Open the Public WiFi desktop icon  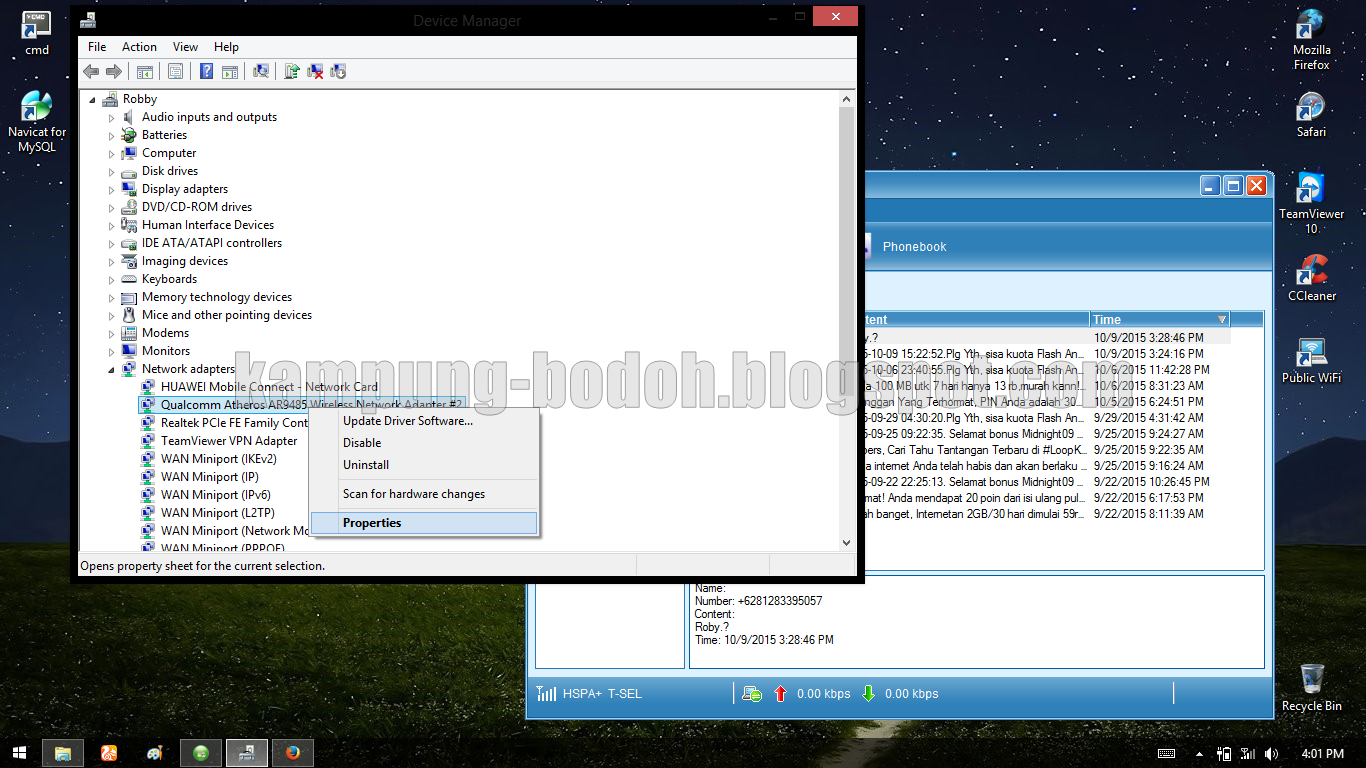pyautogui.click(x=1311, y=361)
